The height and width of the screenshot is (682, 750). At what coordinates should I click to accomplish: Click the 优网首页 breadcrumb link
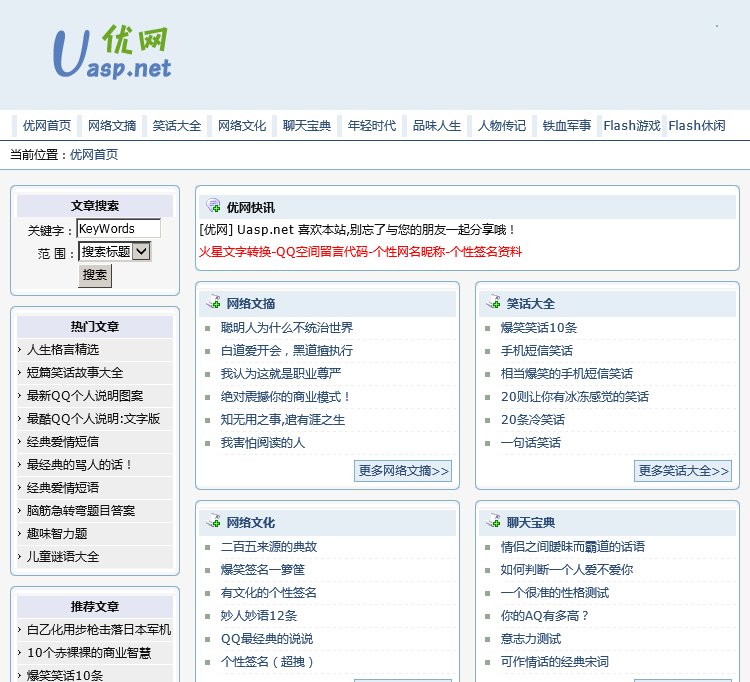tap(94, 154)
